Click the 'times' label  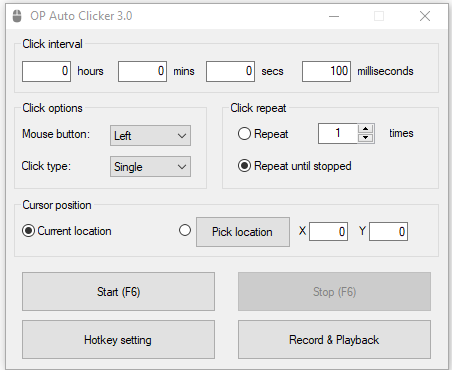click(401, 133)
